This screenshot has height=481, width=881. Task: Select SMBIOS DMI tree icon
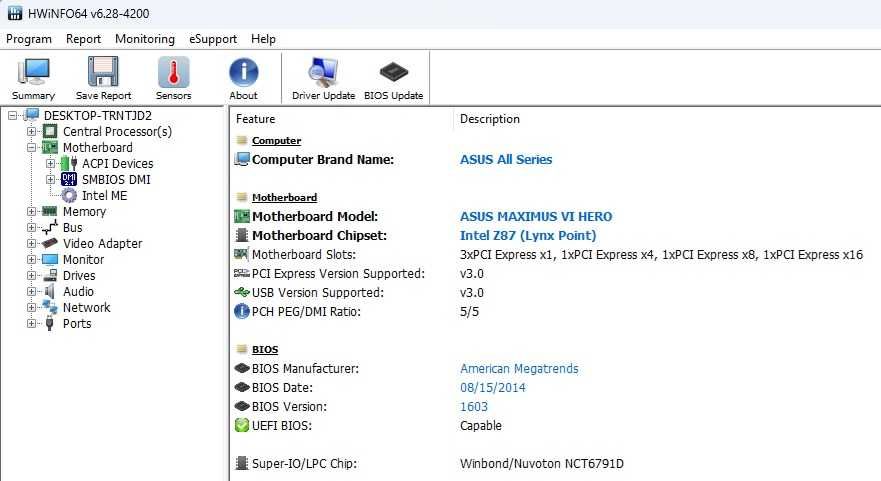(x=69, y=179)
